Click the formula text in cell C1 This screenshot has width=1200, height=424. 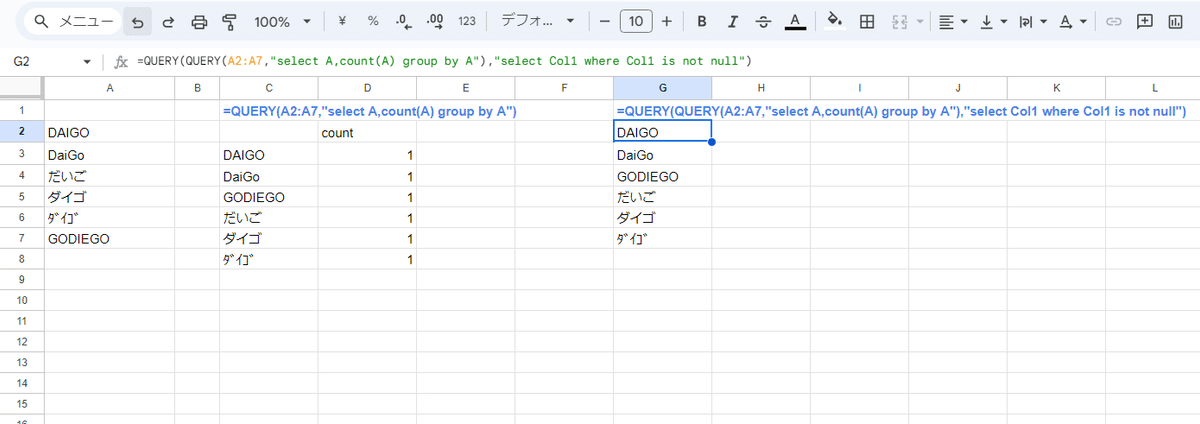[369, 111]
